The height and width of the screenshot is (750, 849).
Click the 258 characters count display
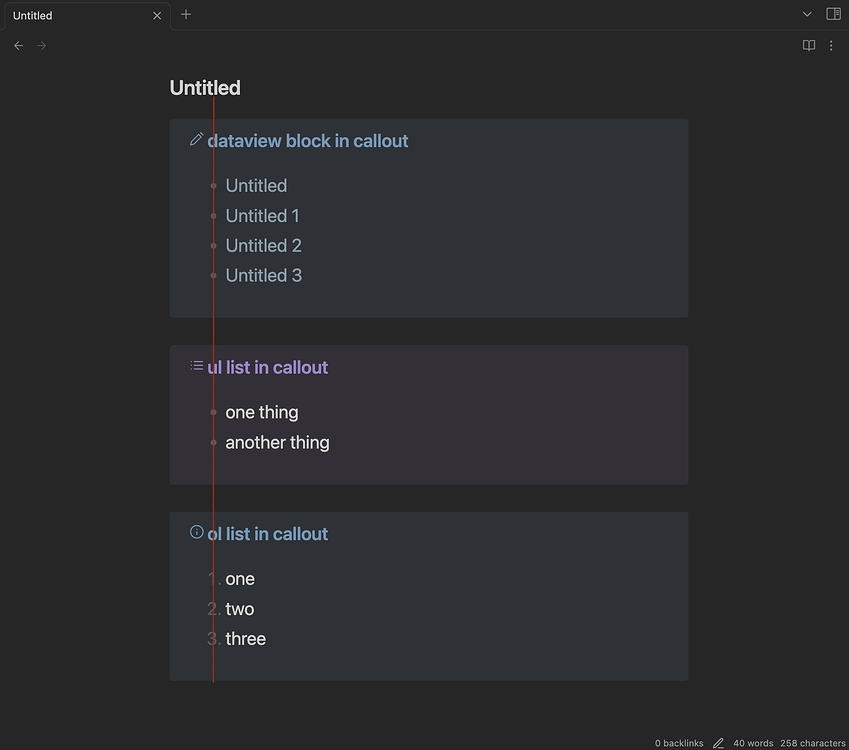point(811,743)
